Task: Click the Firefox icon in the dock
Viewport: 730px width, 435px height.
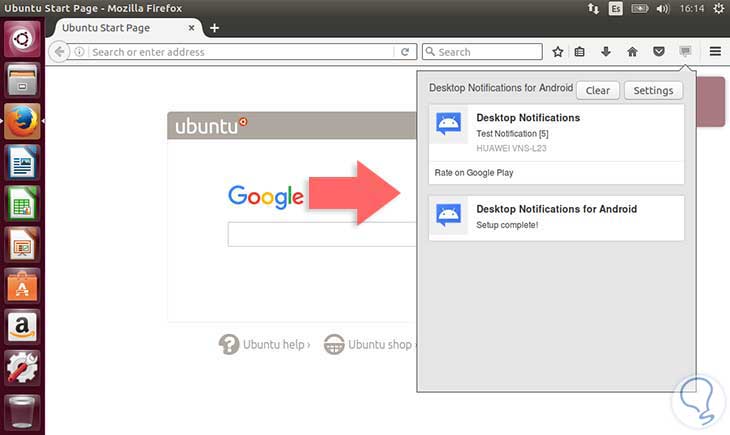Action: click(22, 121)
